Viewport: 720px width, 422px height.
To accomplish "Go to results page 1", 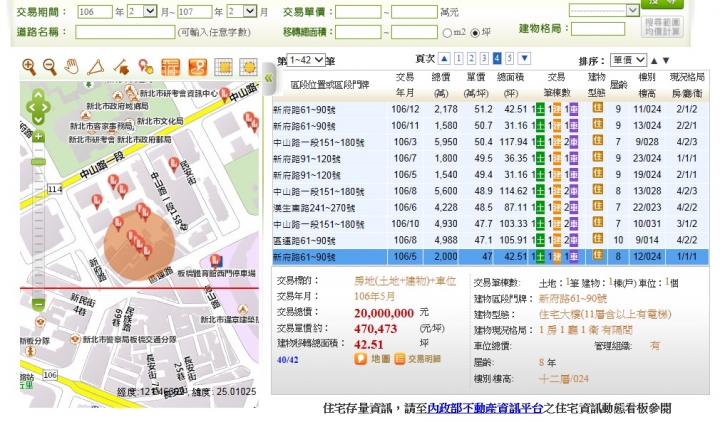I will pos(458,59).
